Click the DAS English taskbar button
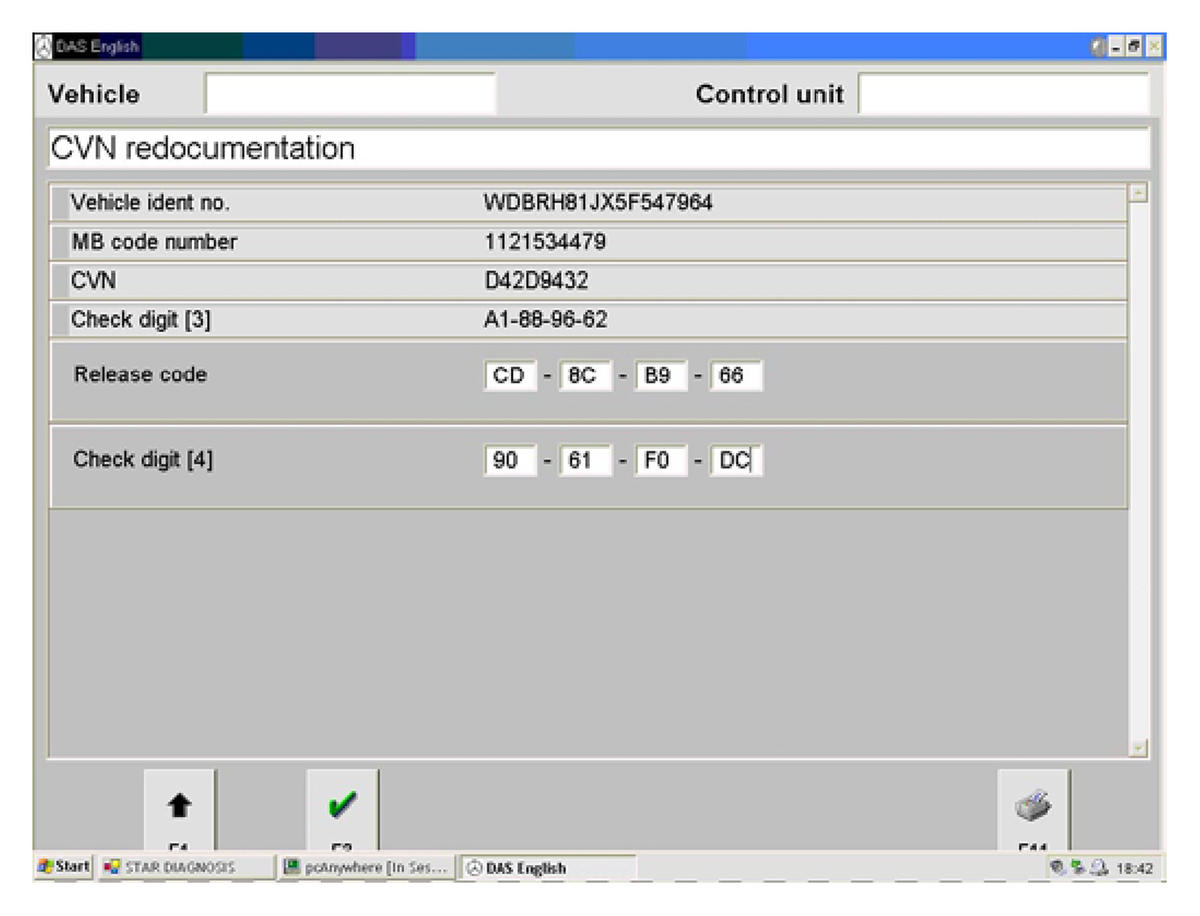1200x916 pixels. coord(545,868)
